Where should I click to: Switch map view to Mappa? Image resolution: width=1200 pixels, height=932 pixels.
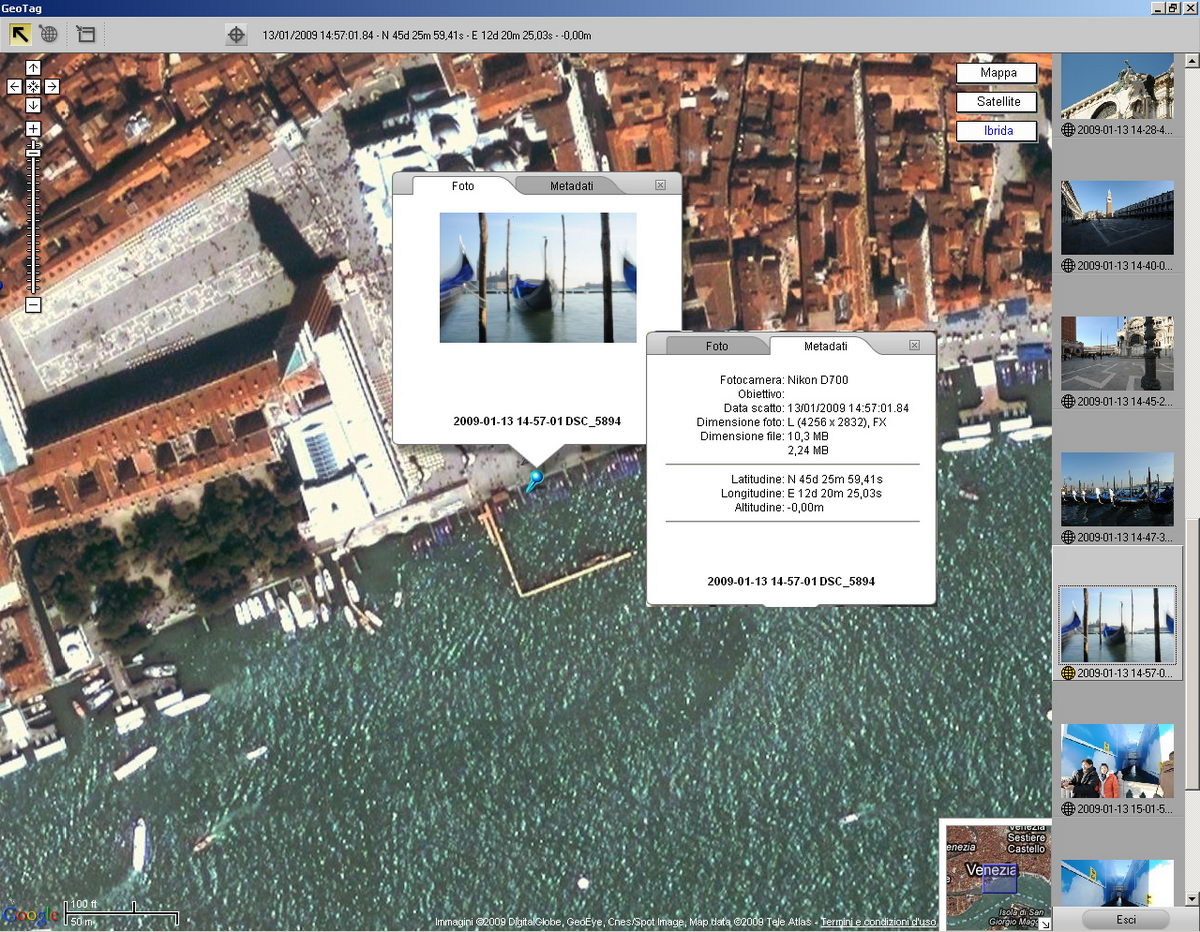[997, 73]
